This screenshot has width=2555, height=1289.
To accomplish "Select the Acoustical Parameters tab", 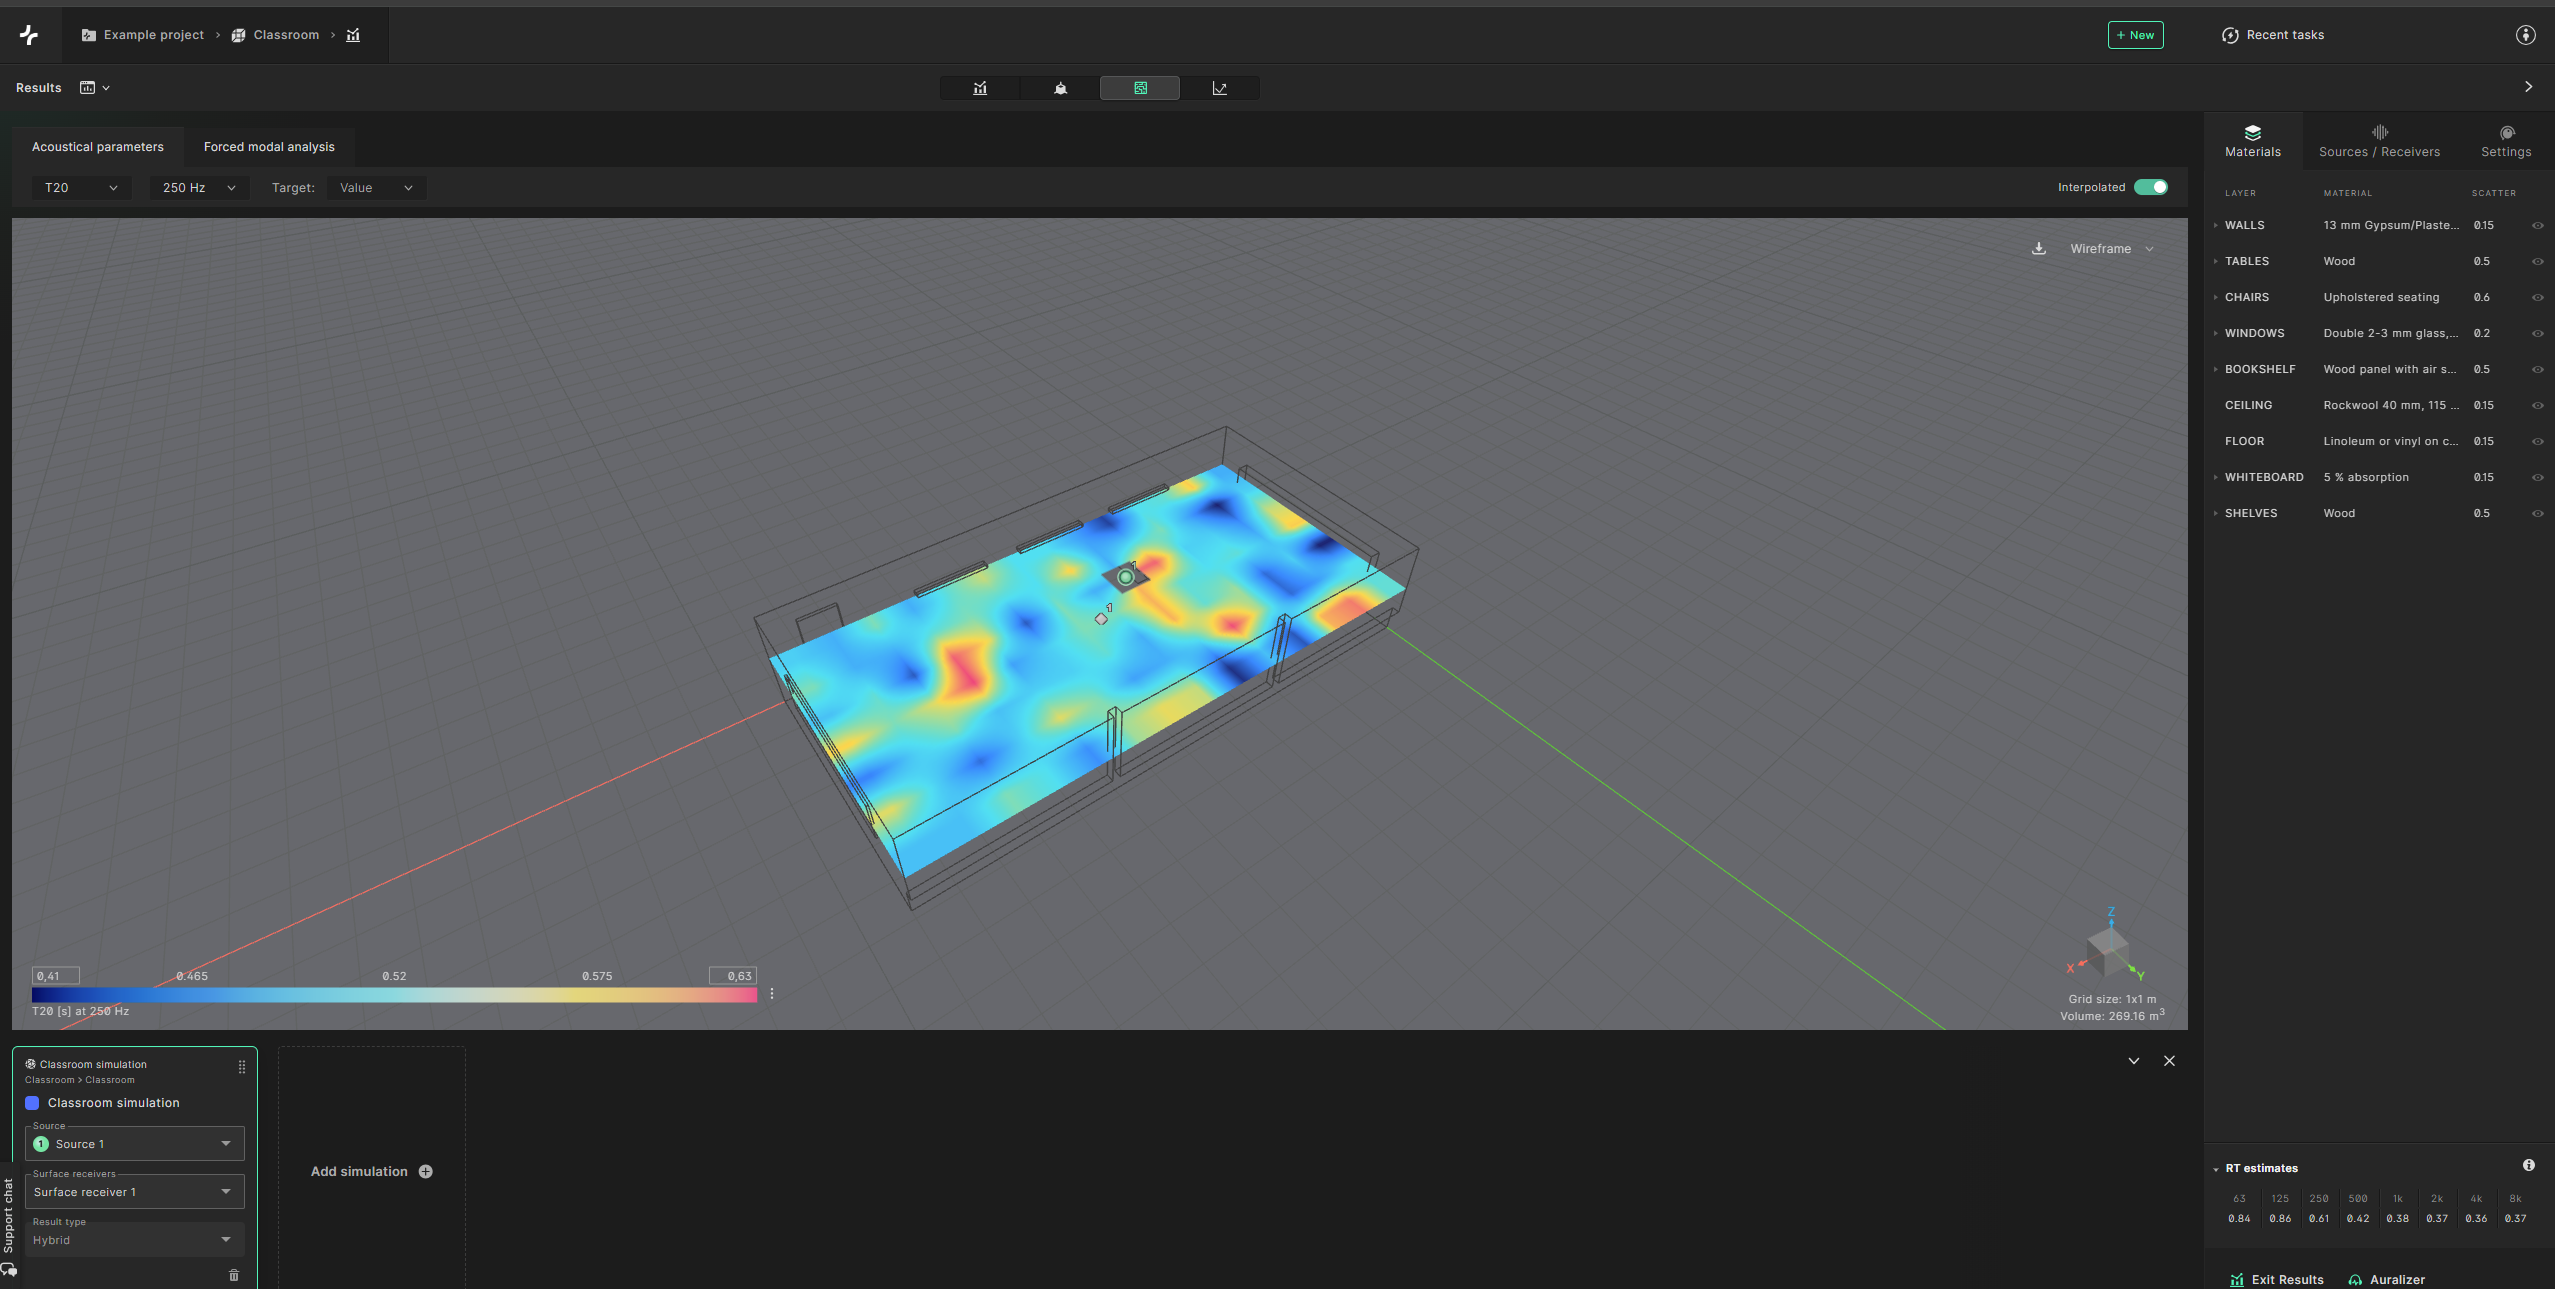I will click(97, 146).
